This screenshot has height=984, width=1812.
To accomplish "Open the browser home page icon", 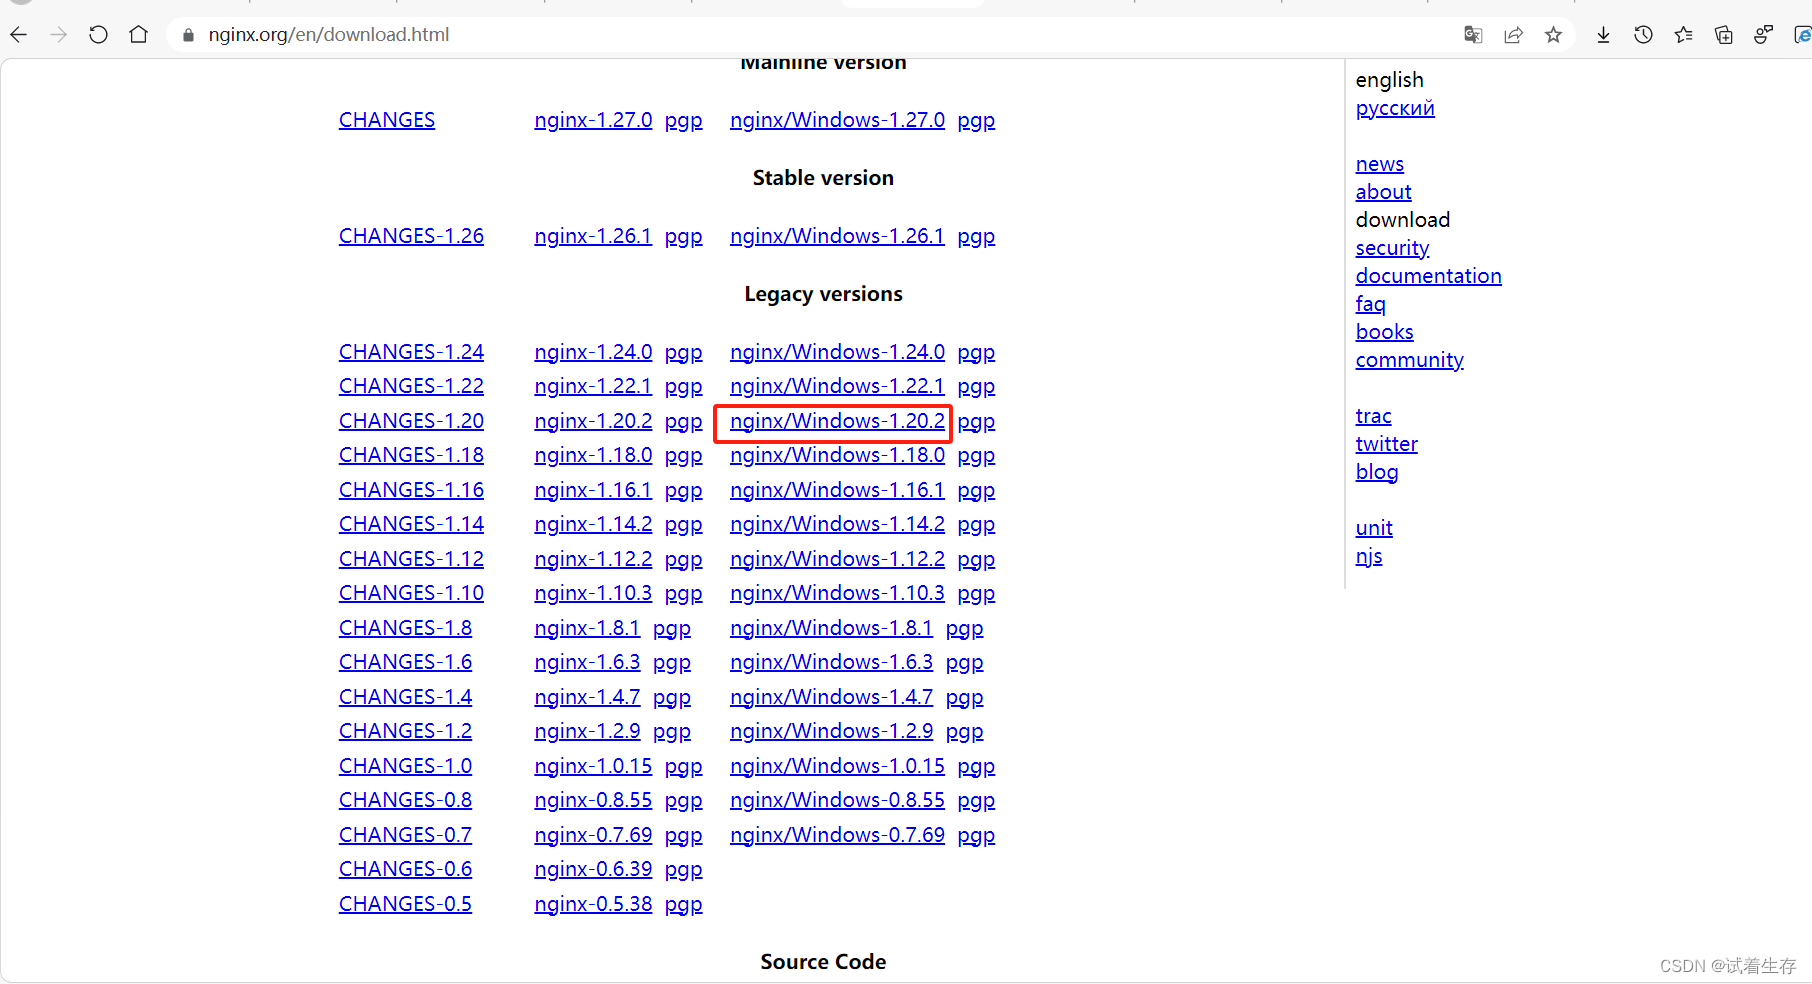I will tap(139, 35).
